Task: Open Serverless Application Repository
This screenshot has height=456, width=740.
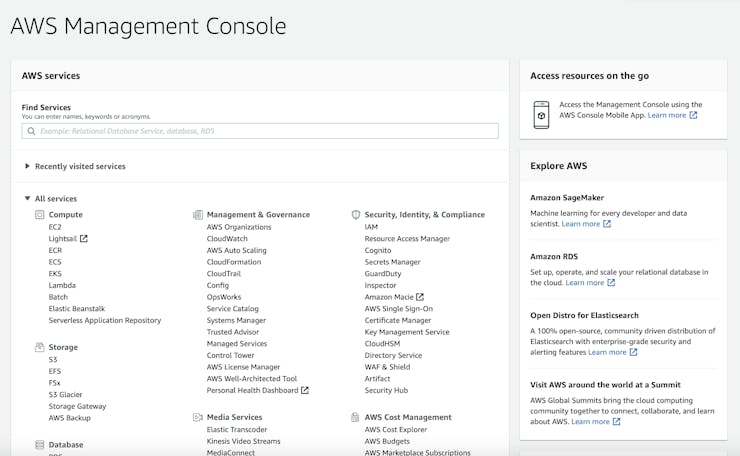Action: point(105,321)
